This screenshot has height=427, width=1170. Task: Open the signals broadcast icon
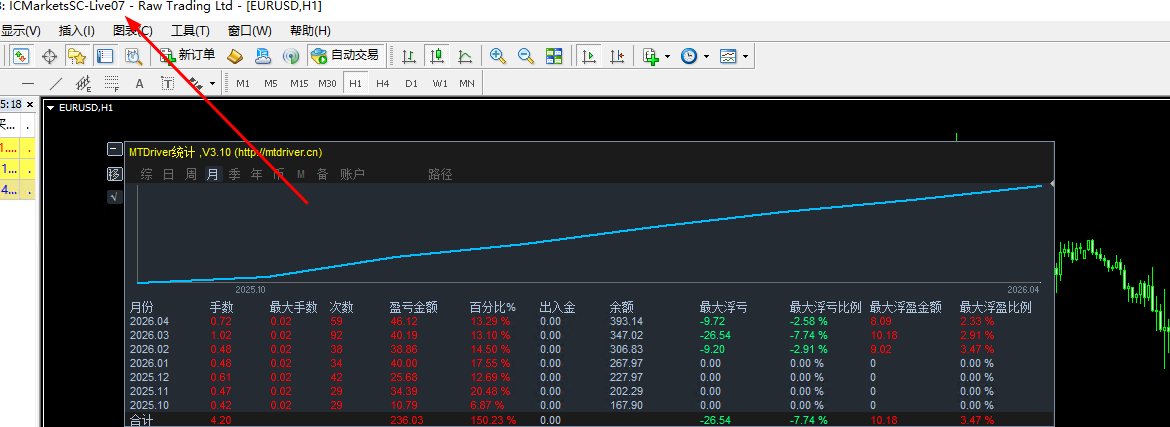[291, 56]
